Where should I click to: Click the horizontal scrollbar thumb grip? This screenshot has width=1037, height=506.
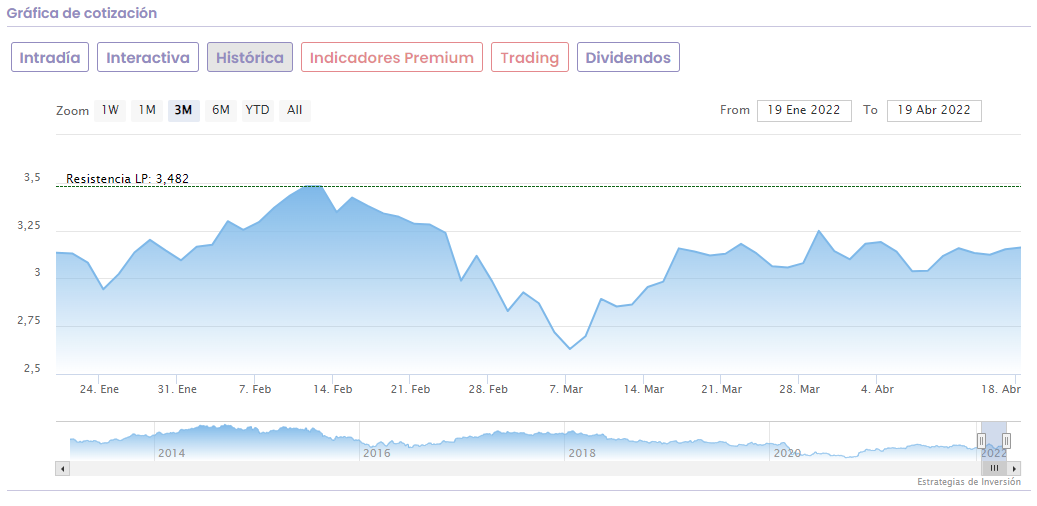[994, 468]
